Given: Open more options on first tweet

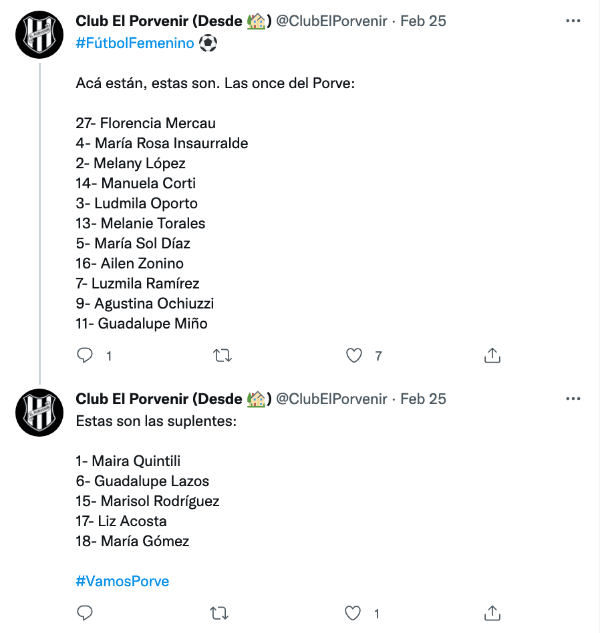Looking at the screenshot, I should click(x=573, y=21).
